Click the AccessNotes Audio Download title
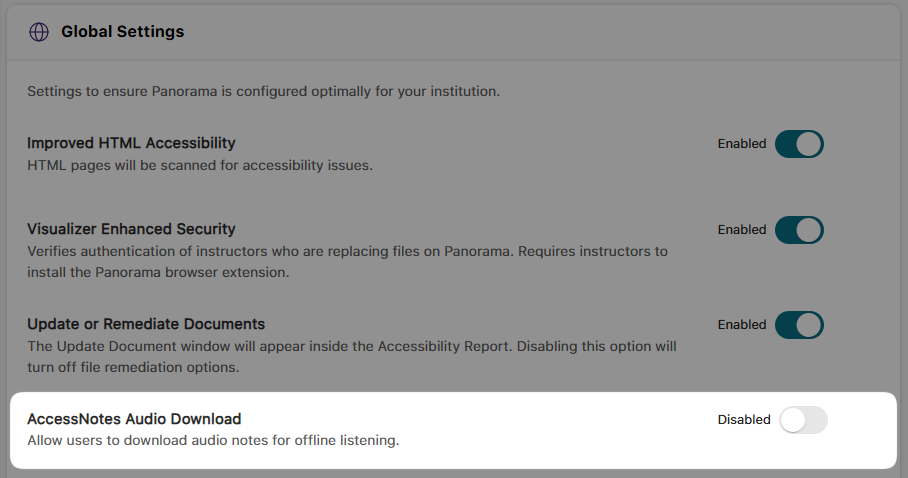The height and width of the screenshot is (478, 908). click(134, 419)
